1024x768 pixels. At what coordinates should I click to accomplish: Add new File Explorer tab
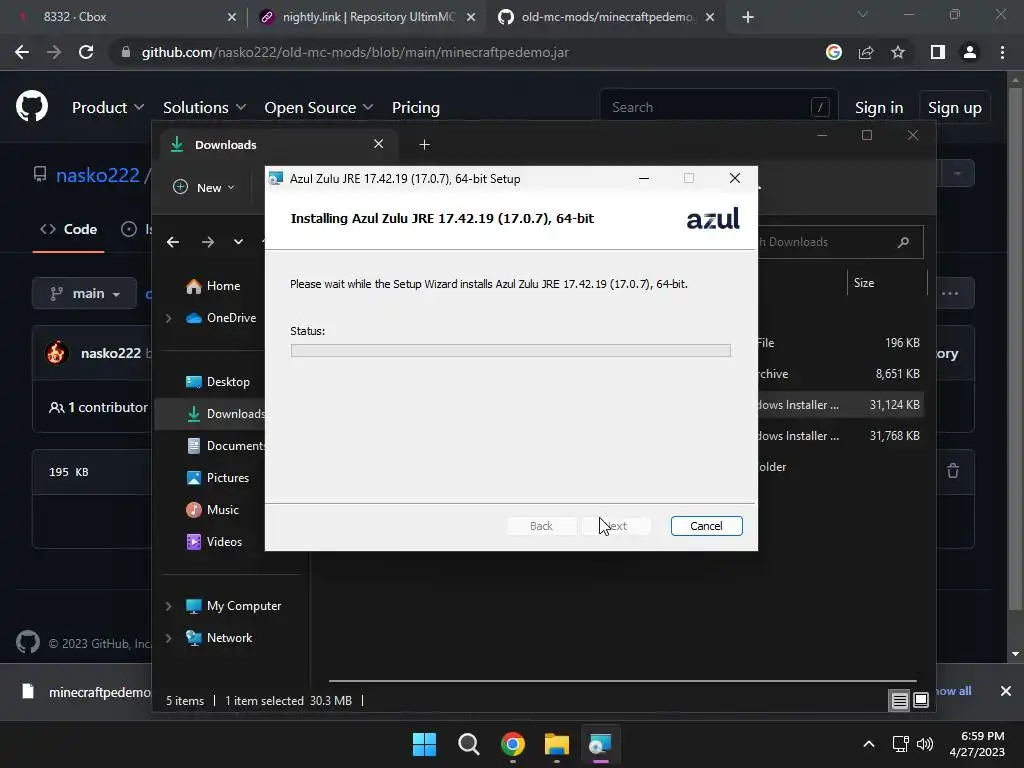[424, 144]
